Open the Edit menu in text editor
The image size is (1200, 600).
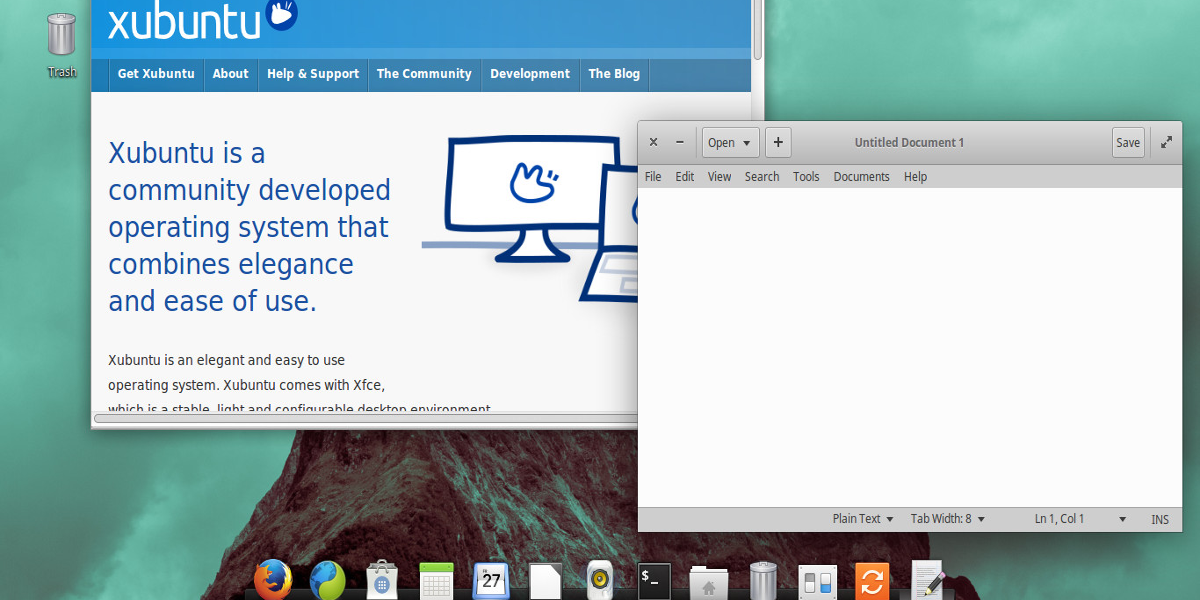[x=685, y=177]
